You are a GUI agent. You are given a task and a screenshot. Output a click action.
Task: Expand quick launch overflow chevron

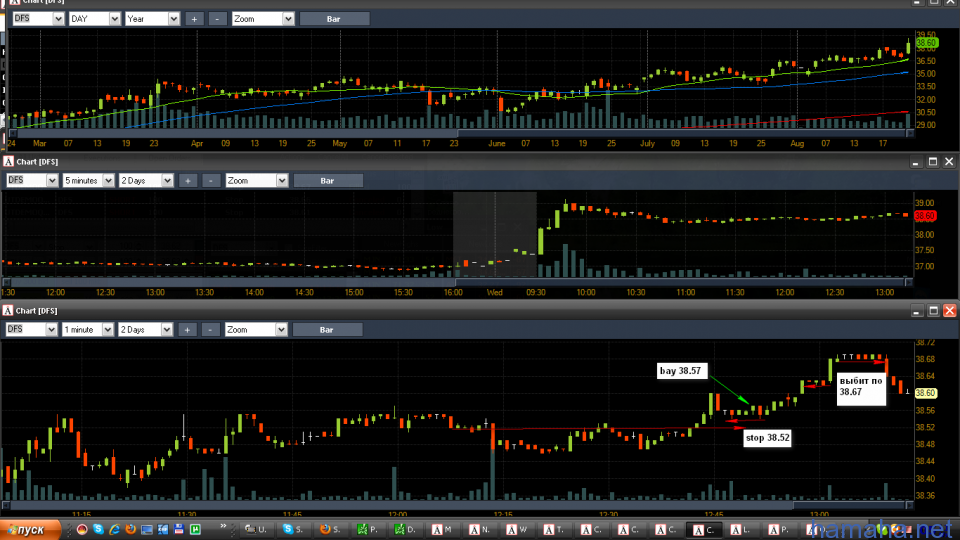tap(223, 526)
